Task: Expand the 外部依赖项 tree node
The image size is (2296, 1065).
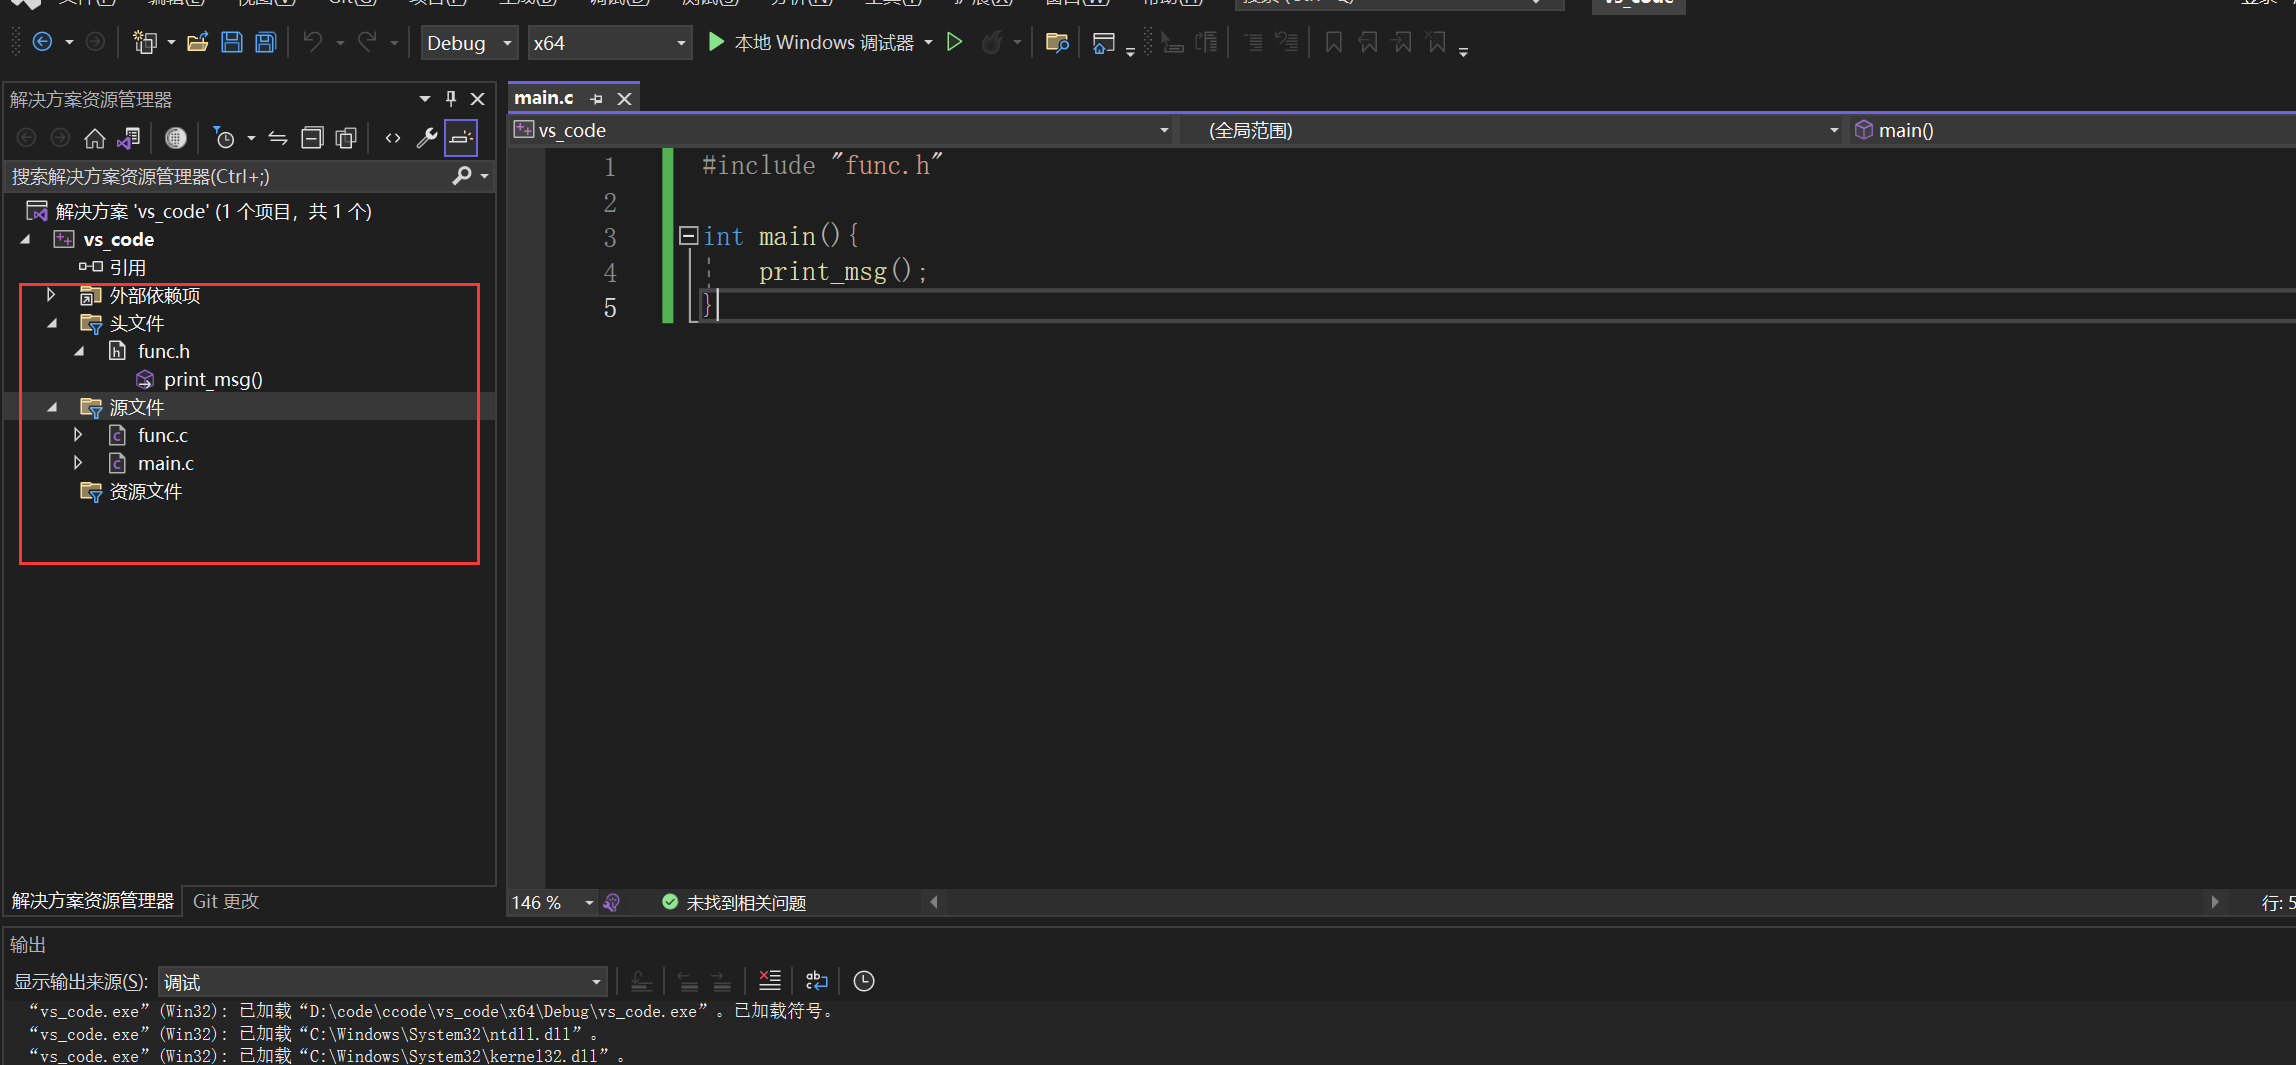Action: 51,295
